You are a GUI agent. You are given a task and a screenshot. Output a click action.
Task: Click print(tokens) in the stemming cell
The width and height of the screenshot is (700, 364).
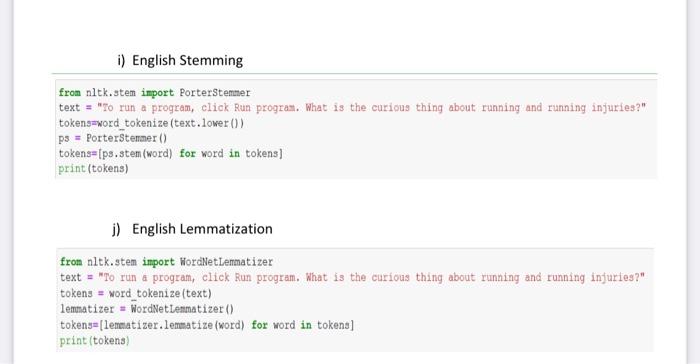93,168
